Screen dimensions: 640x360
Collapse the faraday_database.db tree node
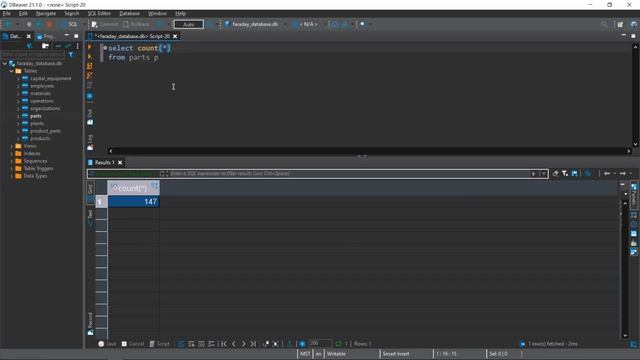[4, 64]
